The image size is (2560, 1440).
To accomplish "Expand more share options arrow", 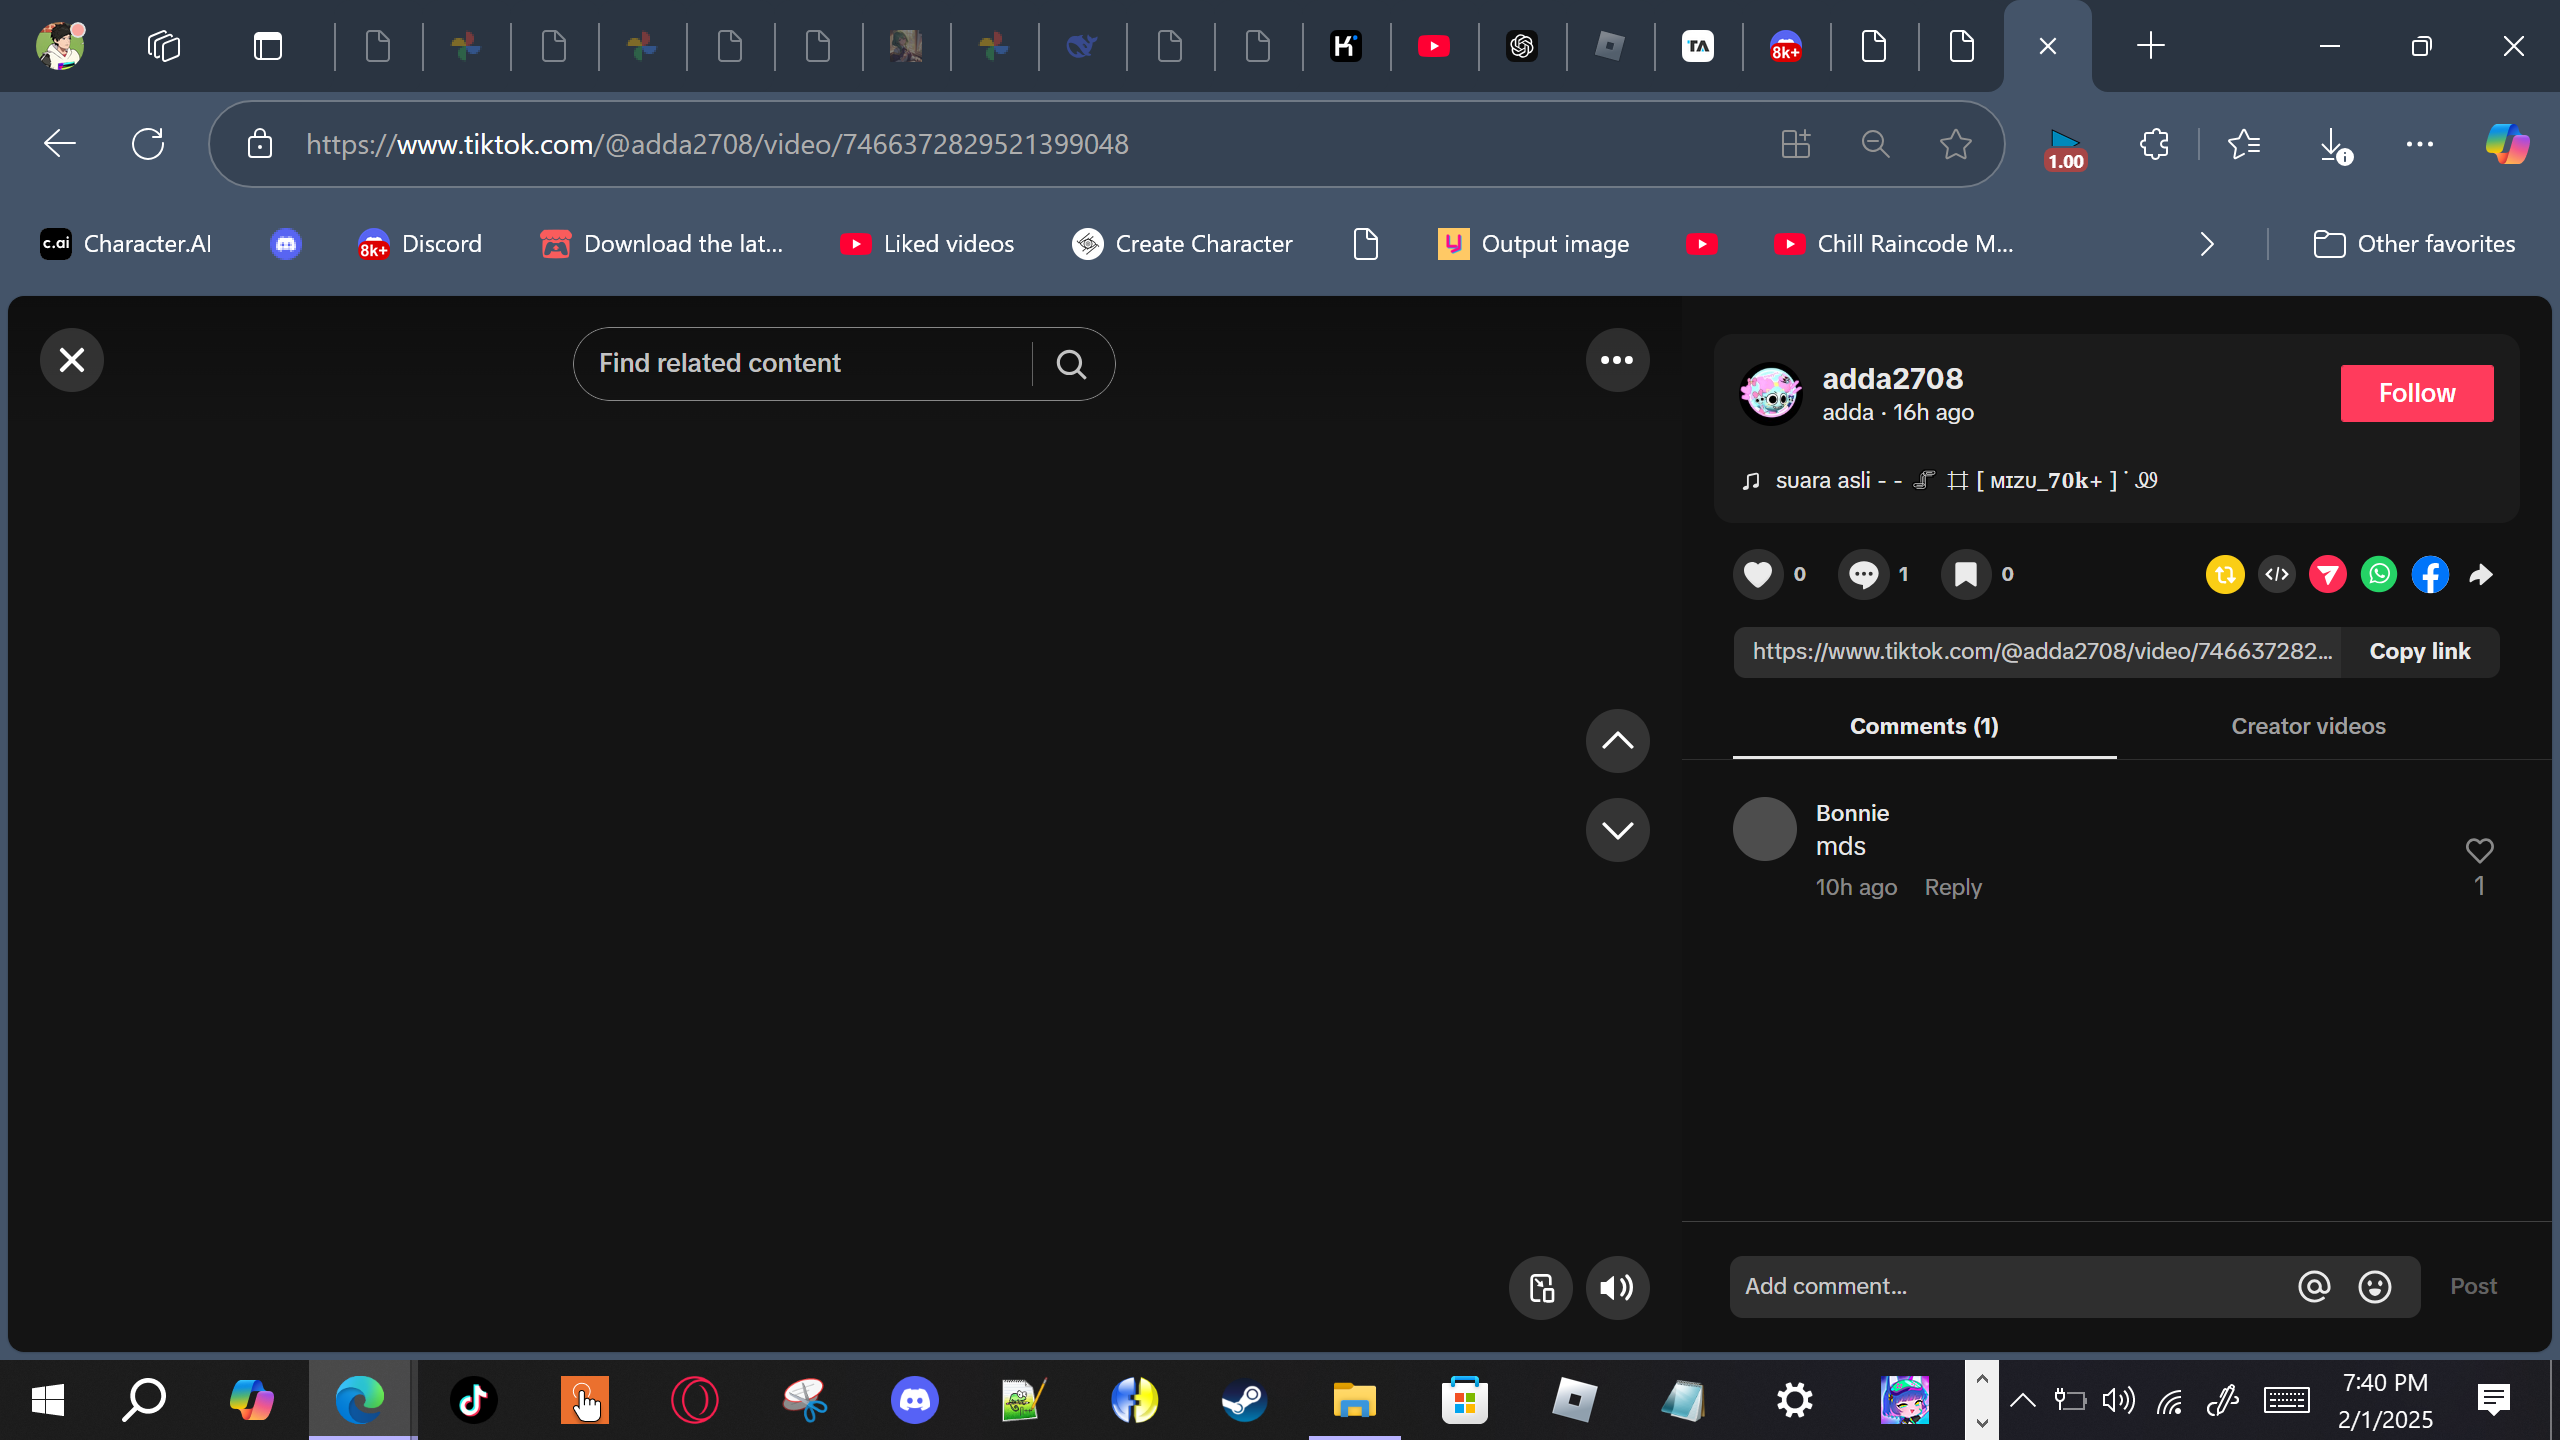I will (x=2481, y=574).
